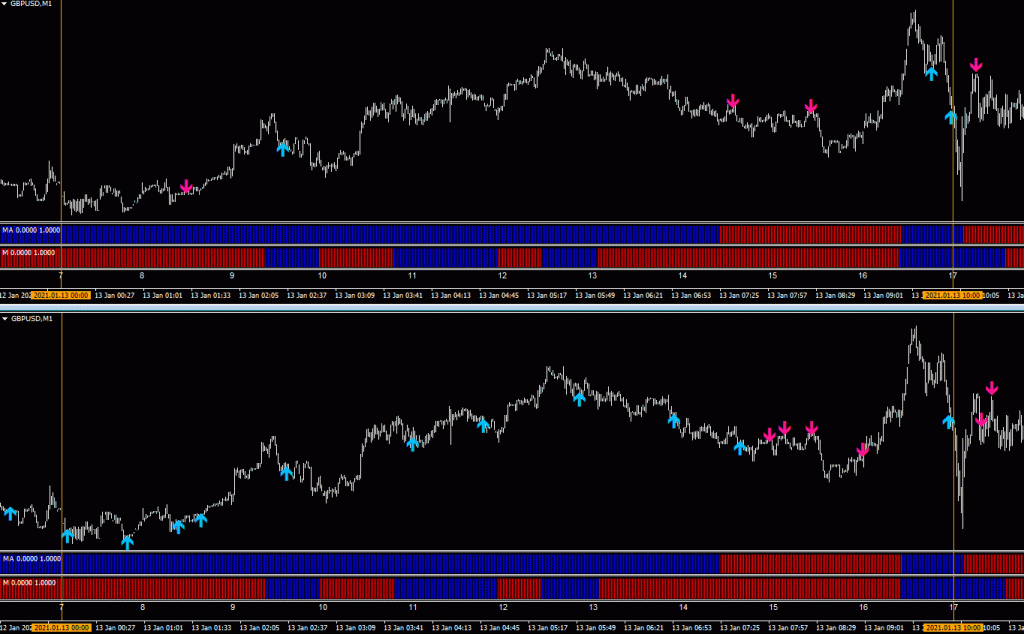Image resolution: width=1024 pixels, height=634 pixels.
Task: Click upper chart time label 13 Jan 09:01
Action: (x=883, y=296)
